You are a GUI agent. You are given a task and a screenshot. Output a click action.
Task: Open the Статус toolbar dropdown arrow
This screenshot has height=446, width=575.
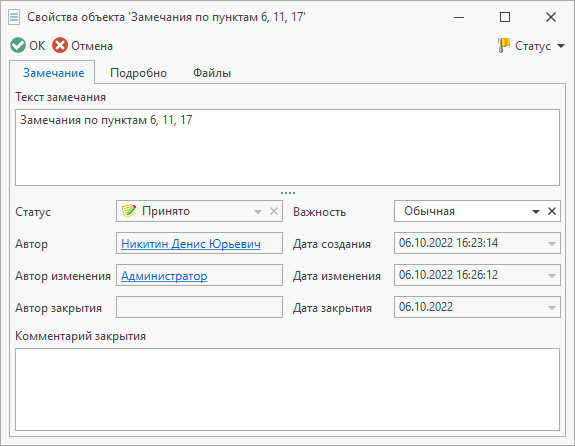click(x=561, y=46)
